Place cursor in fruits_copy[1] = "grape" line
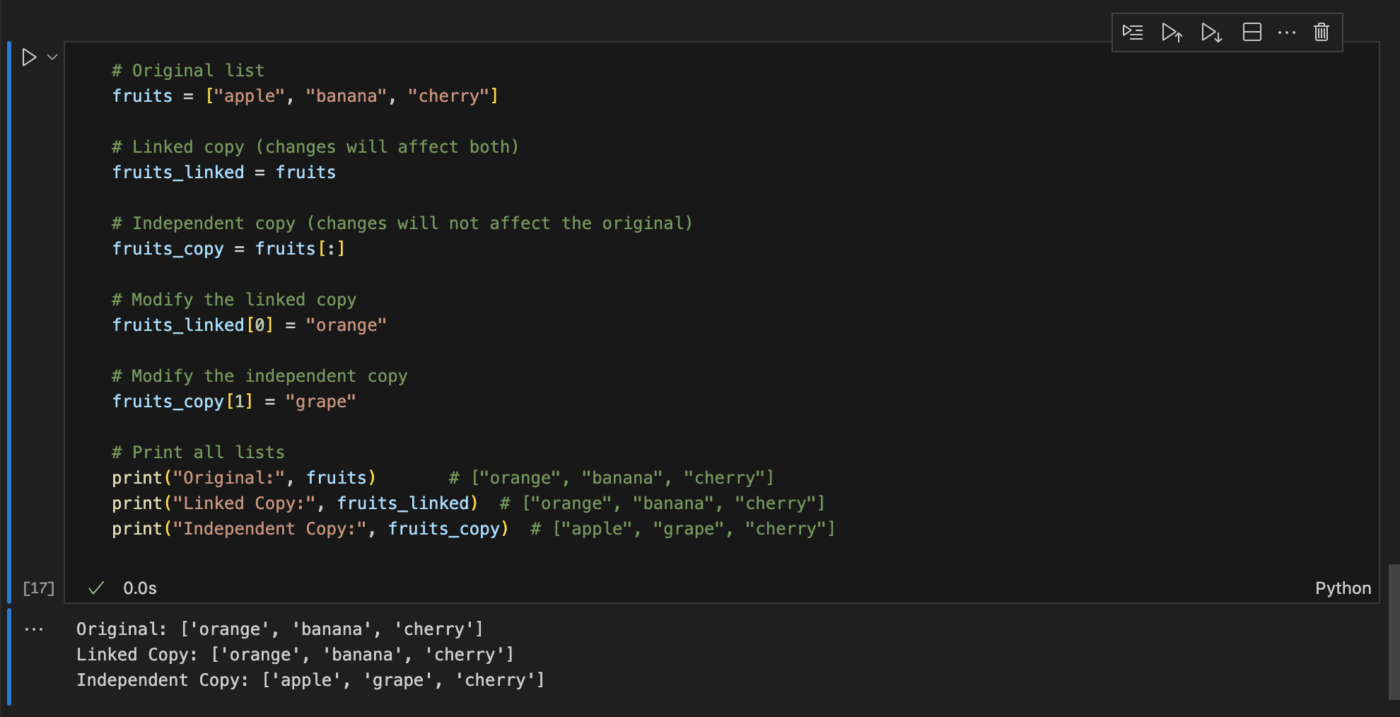1400x717 pixels. [x=234, y=401]
